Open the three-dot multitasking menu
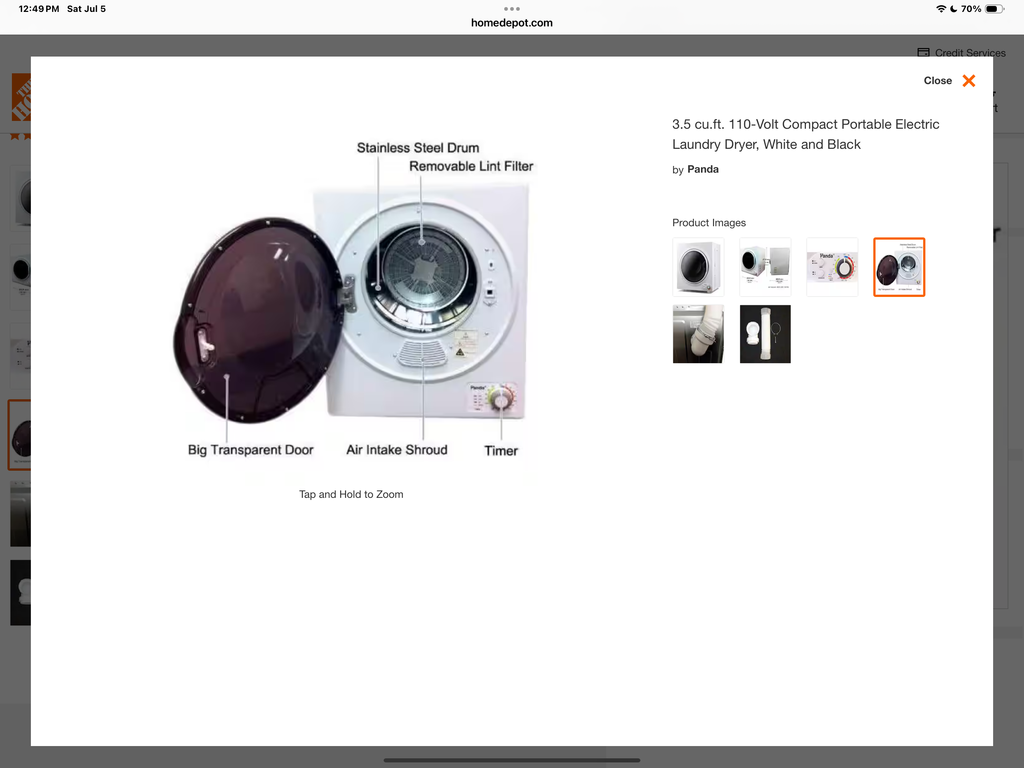Viewport: 1024px width, 768px height. [x=512, y=8]
